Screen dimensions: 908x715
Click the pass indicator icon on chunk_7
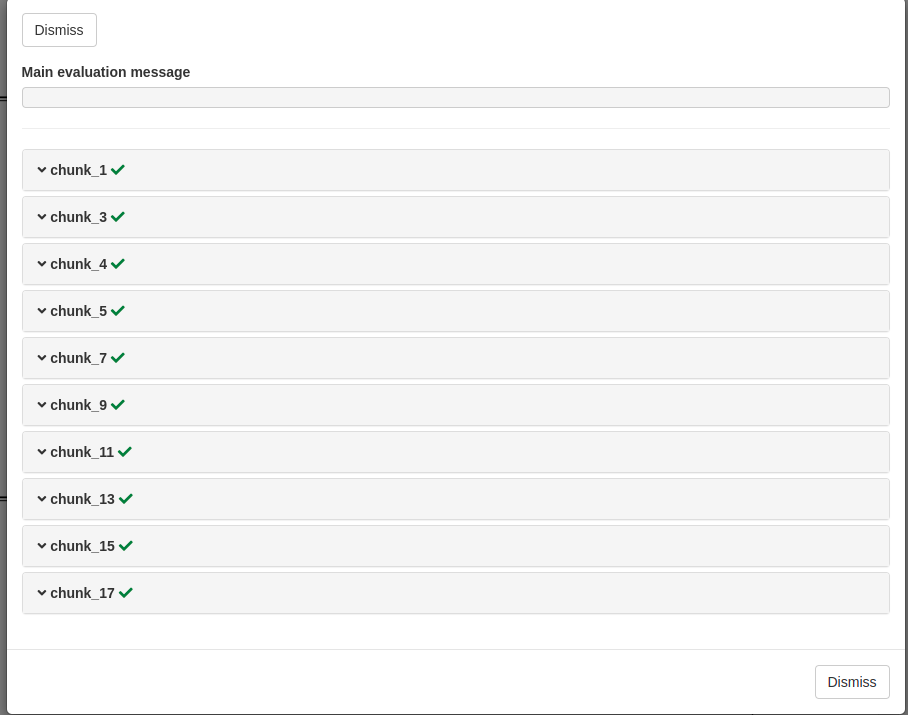point(118,358)
